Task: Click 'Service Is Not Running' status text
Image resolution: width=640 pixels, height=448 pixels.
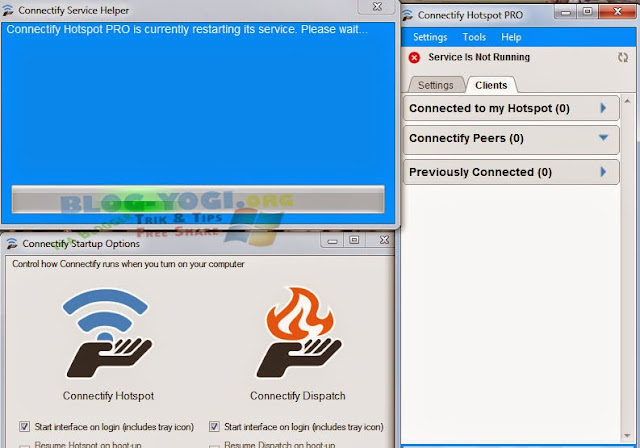Action: point(479,57)
